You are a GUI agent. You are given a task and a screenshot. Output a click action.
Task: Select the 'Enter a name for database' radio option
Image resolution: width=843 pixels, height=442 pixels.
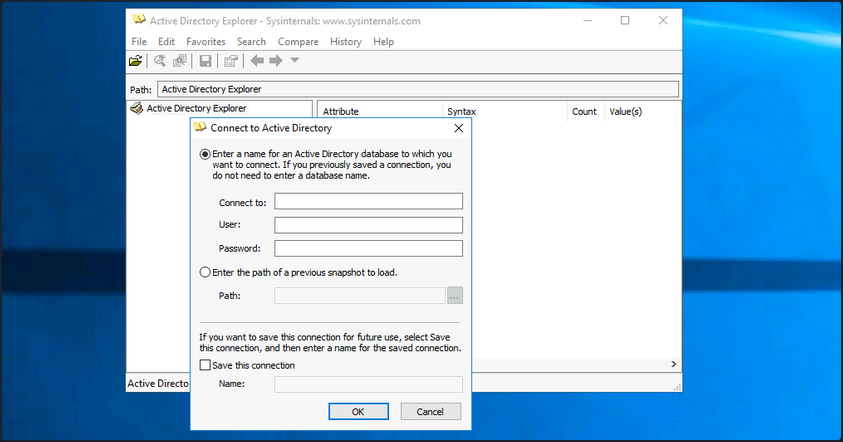point(206,154)
